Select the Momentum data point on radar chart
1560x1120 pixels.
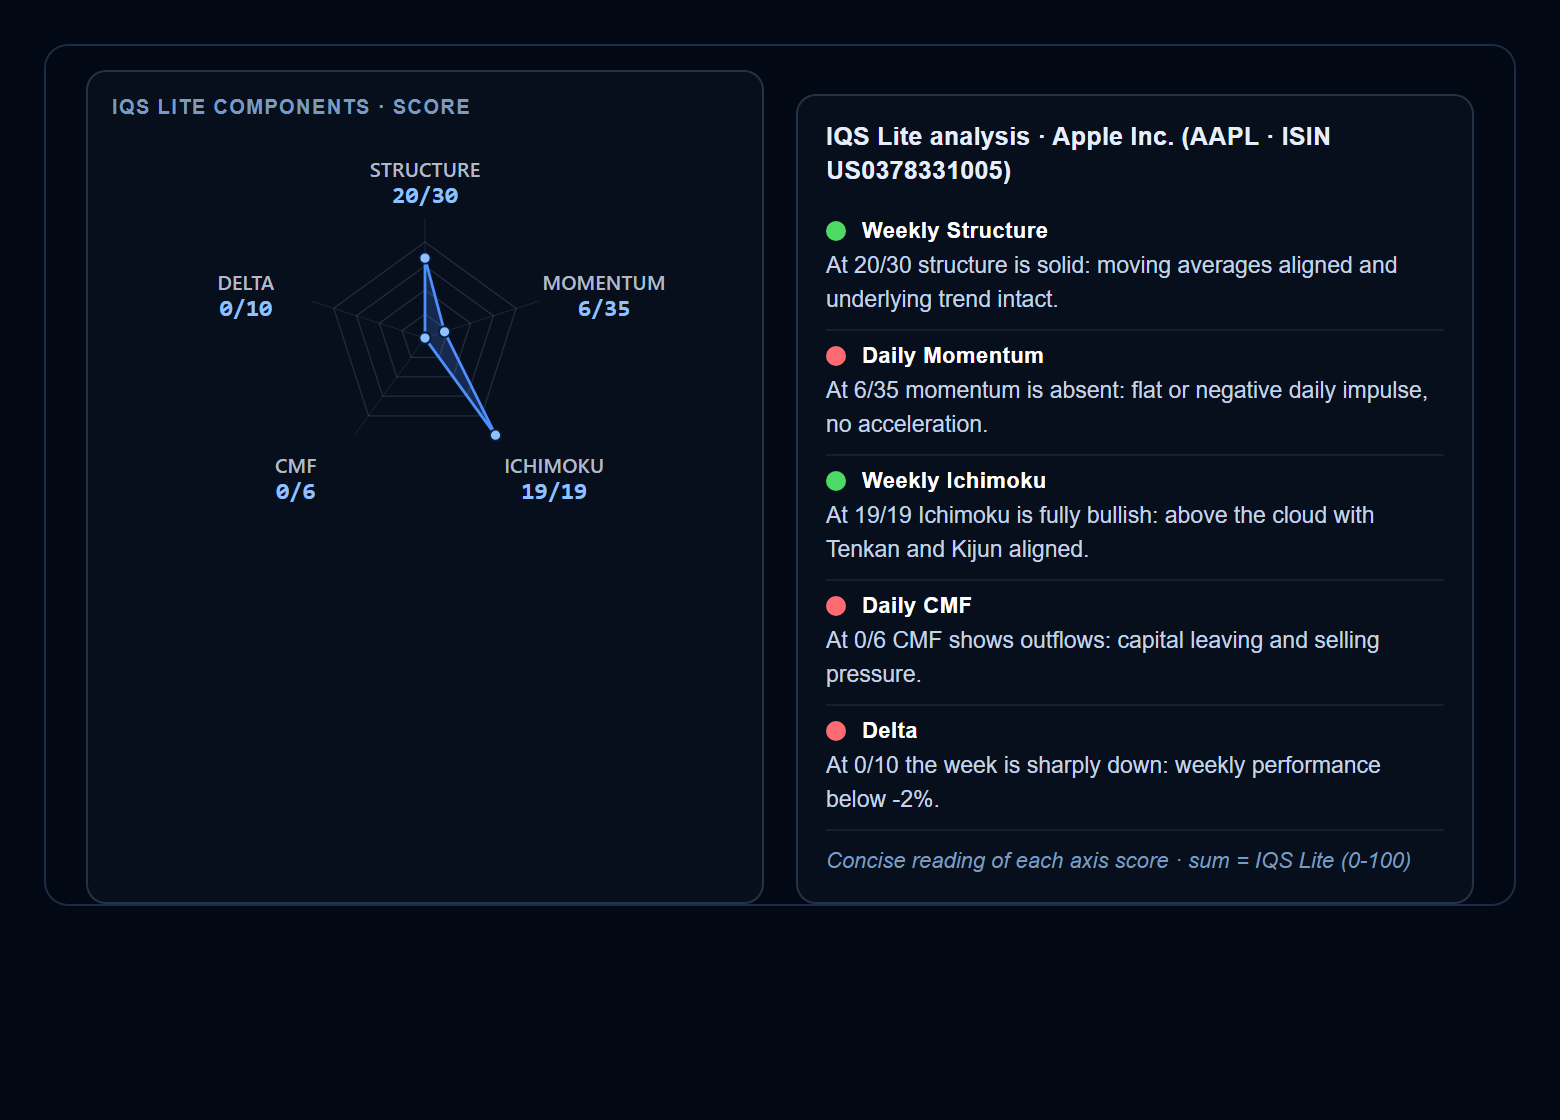[444, 332]
